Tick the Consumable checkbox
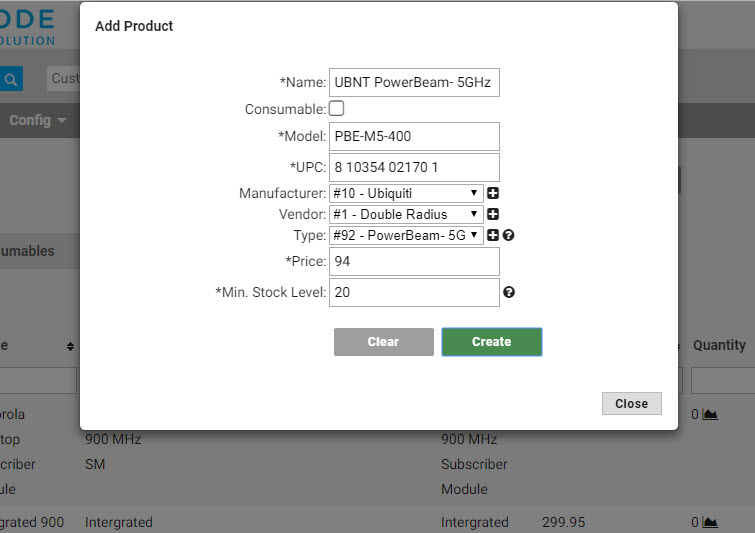755x533 pixels. click(336, 108)
